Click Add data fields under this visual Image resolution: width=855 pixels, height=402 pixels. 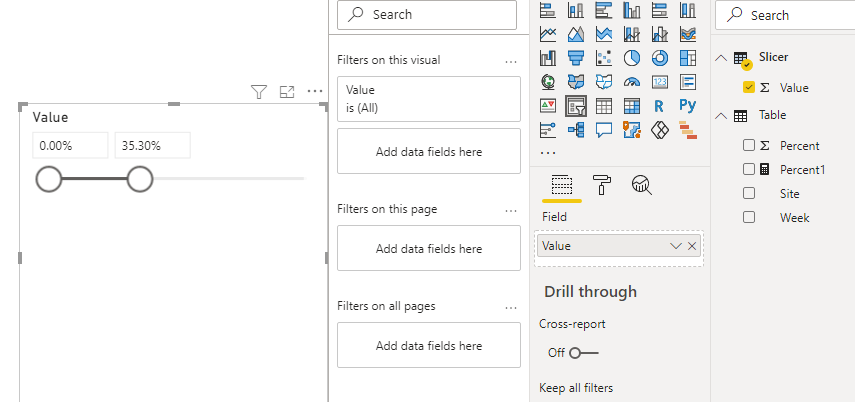coord(429,151)
